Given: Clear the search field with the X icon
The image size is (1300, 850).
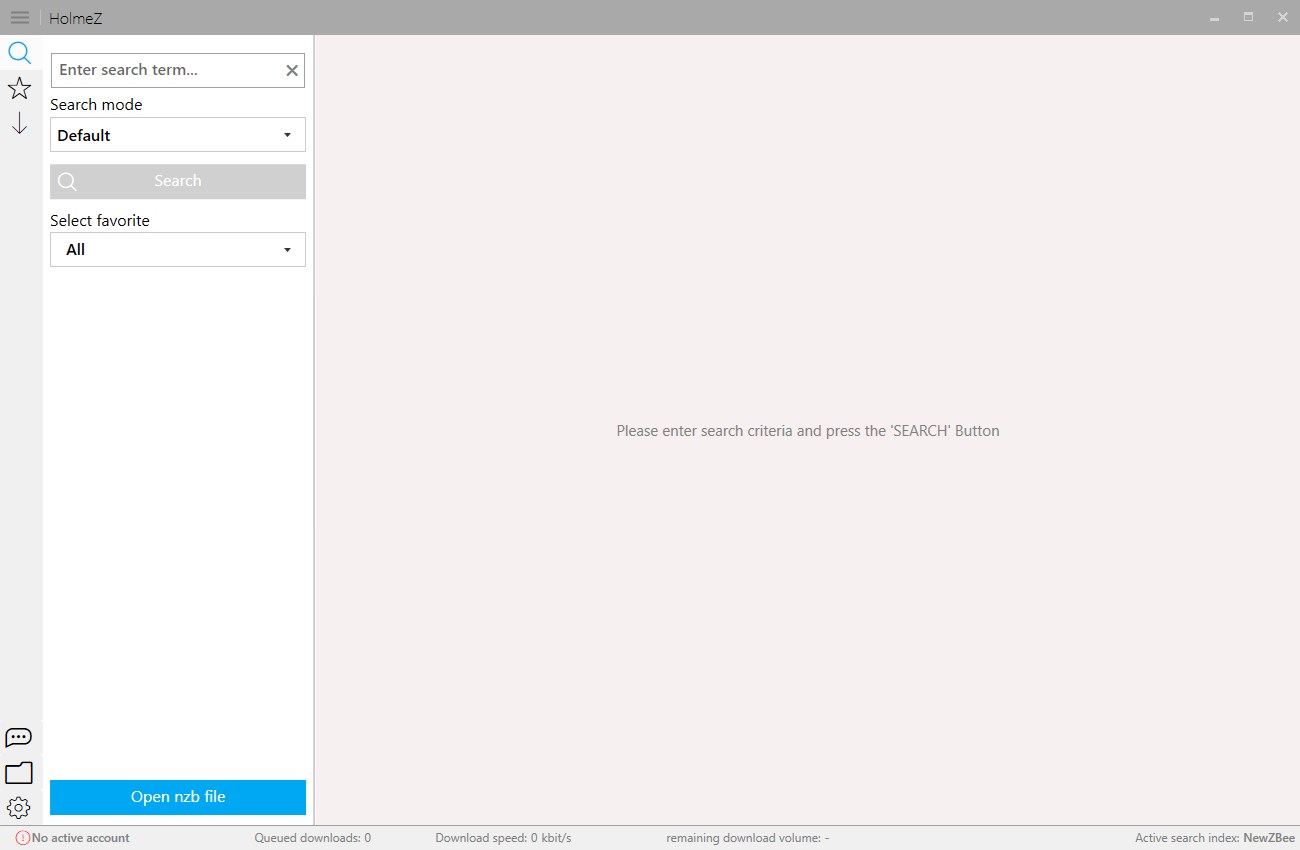Looking at the screenshot, I should click(x=291, y=70).
